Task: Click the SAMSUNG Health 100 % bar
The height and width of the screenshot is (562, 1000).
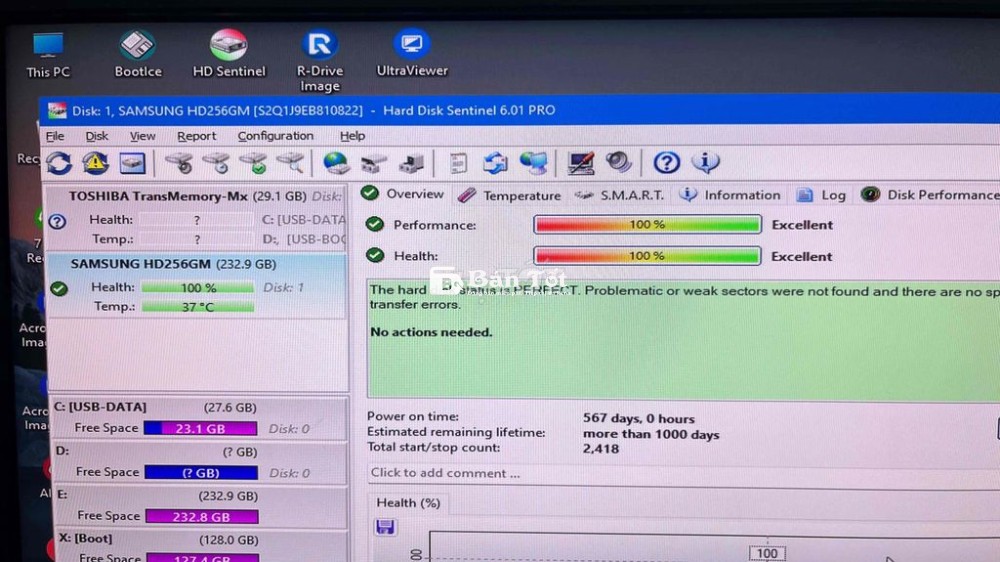Action: click(198, 288)
